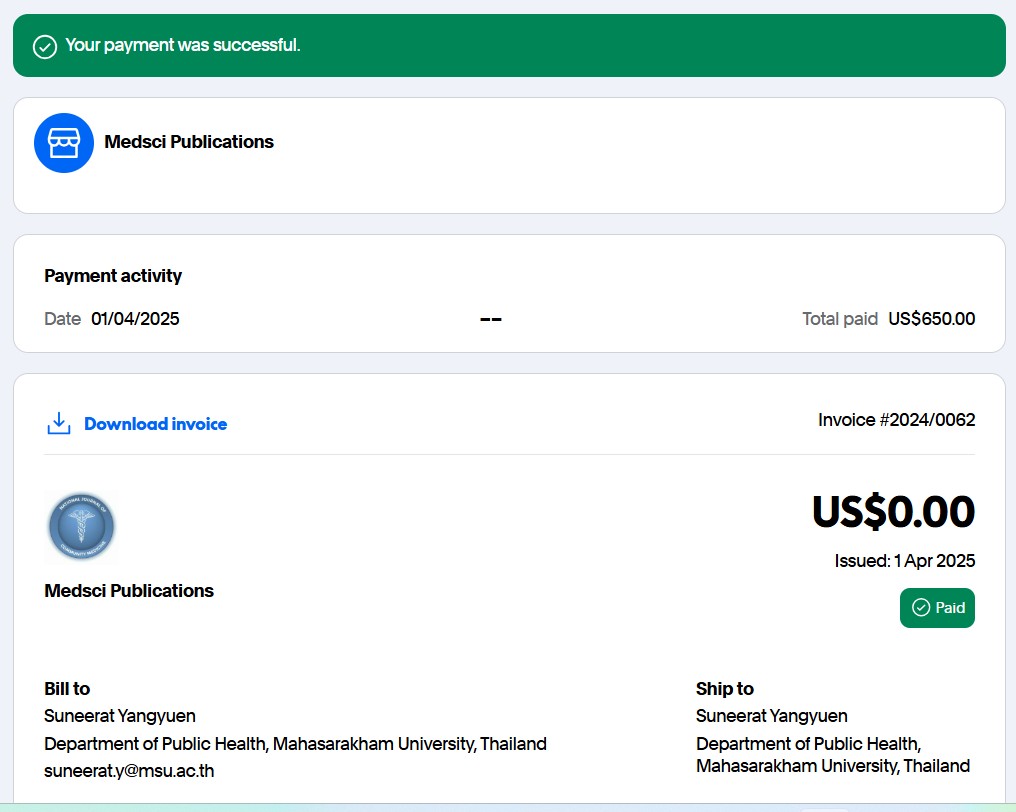Click the download arrow icon

click(x=59, y=424)
